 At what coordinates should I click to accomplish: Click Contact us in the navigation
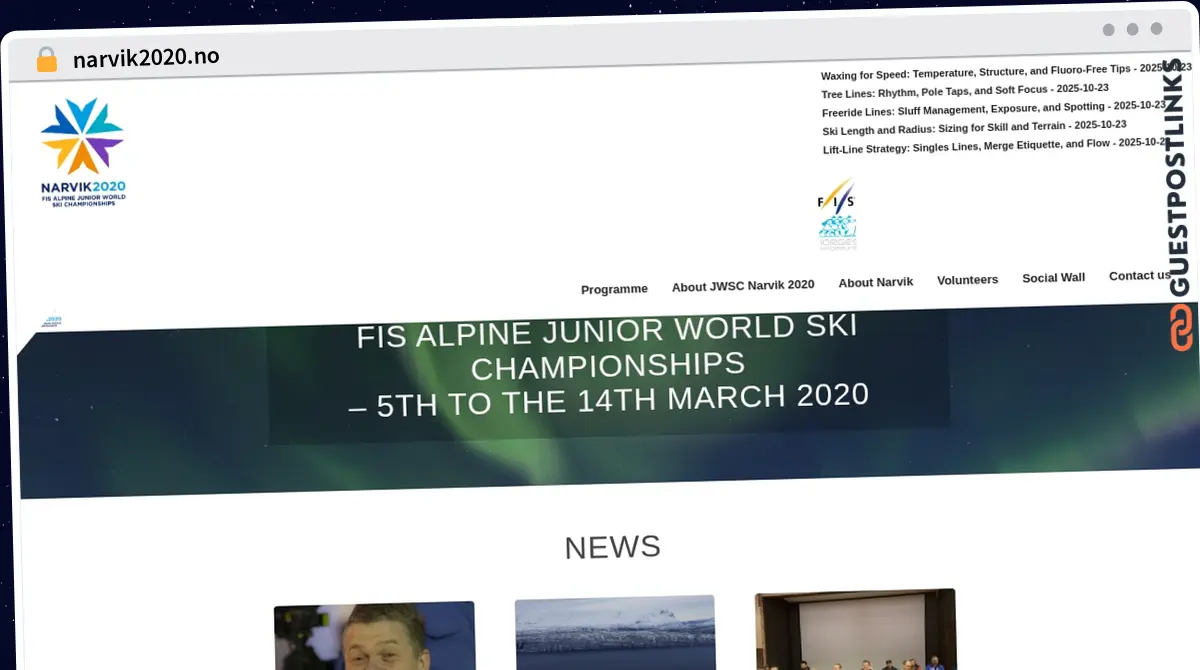[x=1140, y=275]
